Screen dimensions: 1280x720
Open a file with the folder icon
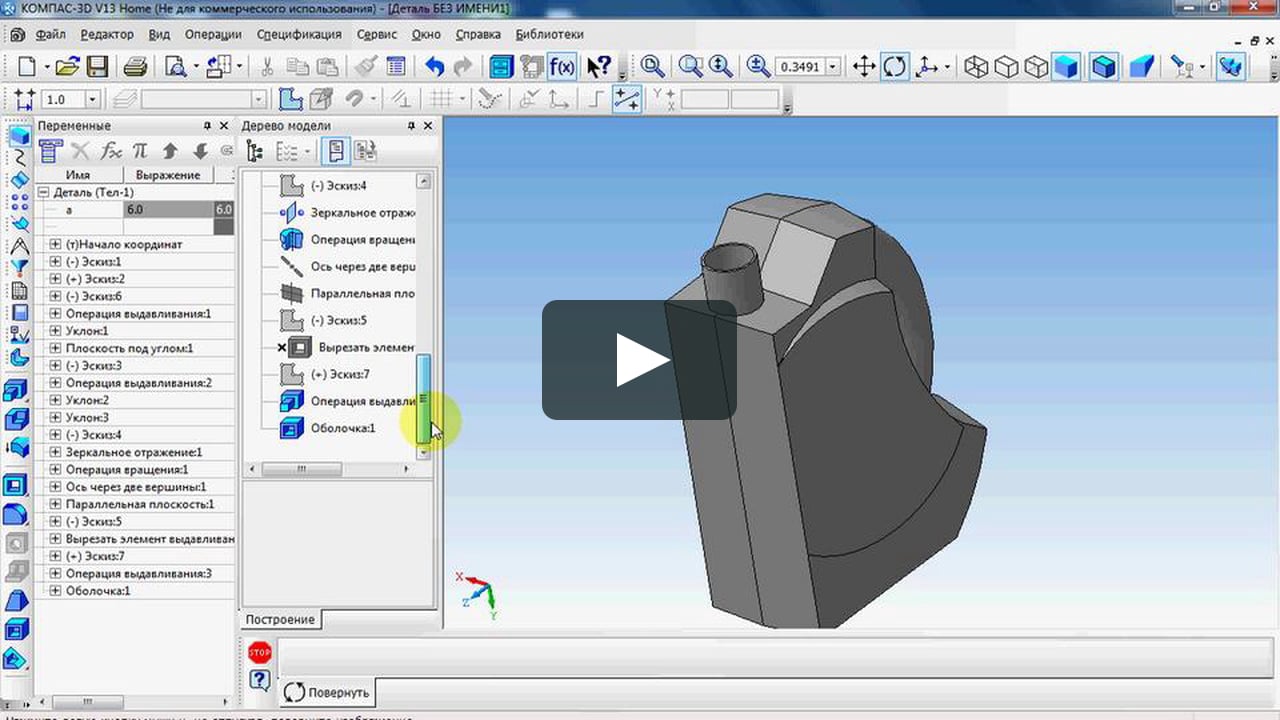67,67
